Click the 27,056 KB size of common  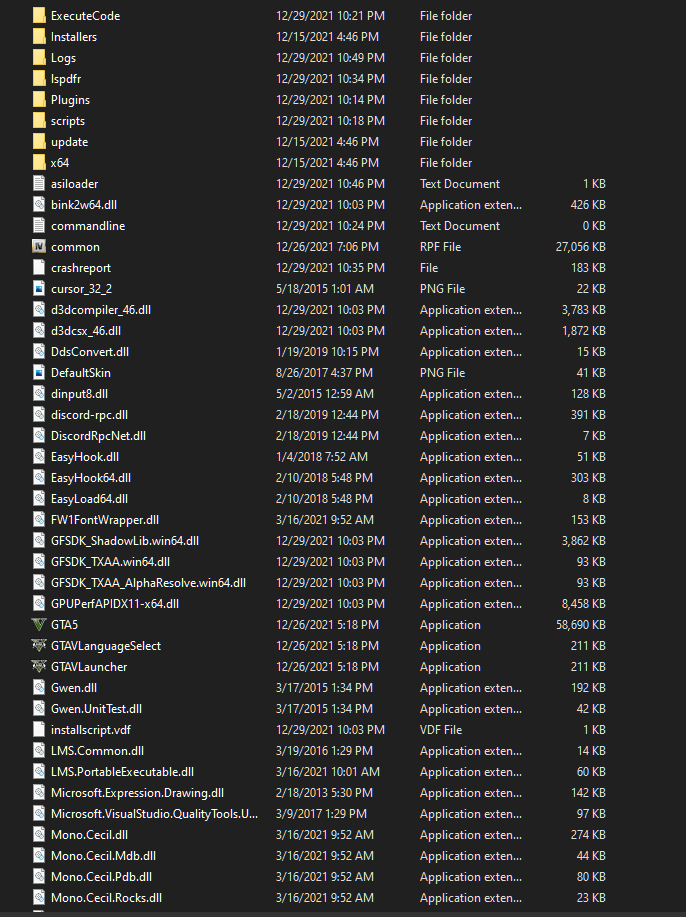(581, 247)
